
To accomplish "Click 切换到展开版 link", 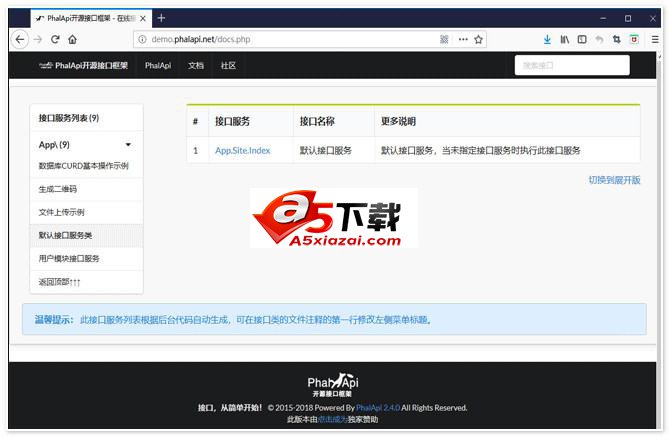I will coord(614,180).
